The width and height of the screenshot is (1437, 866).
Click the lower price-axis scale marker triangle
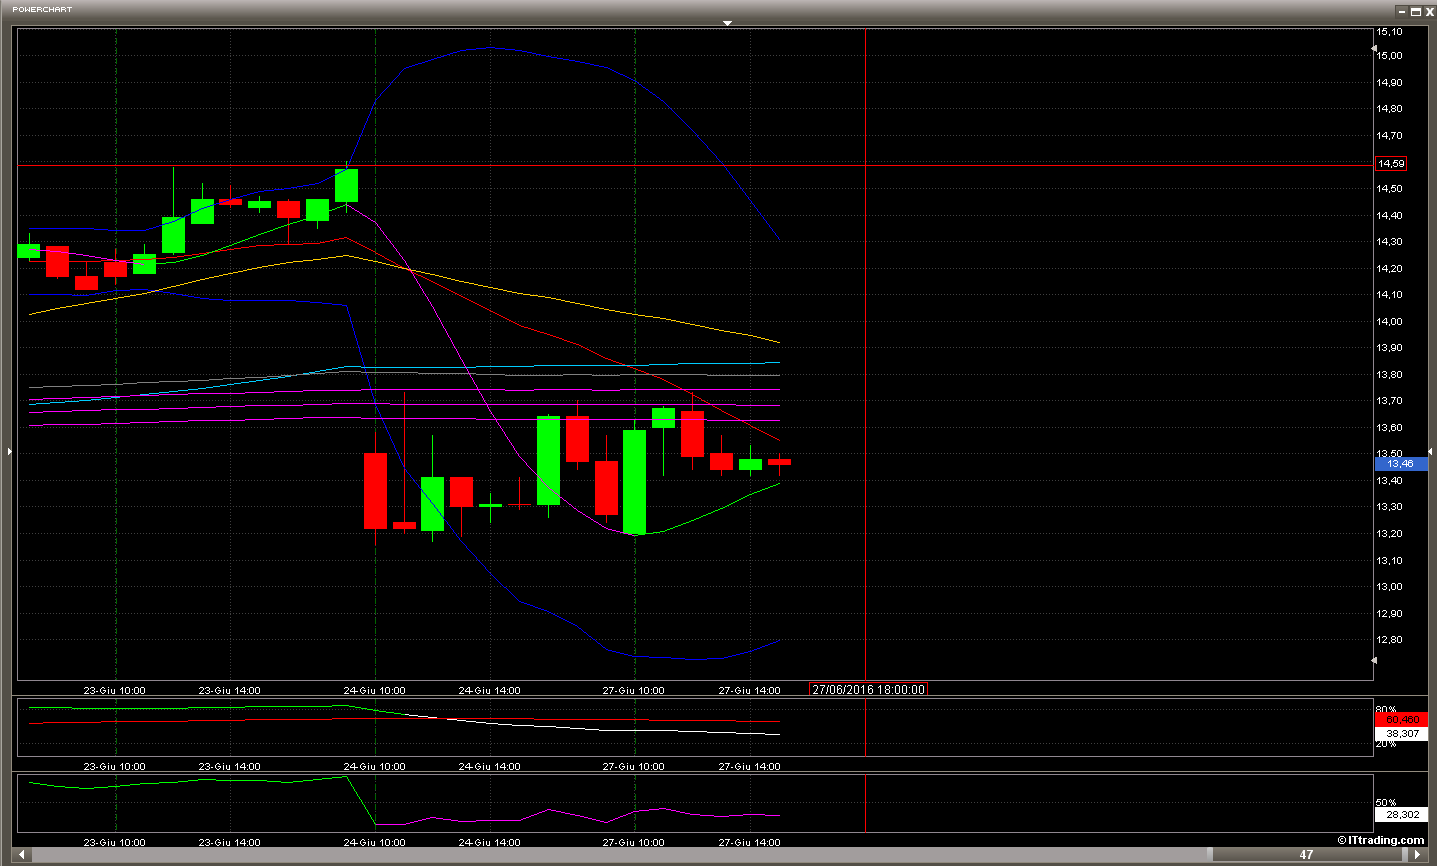coord(1374,660)
